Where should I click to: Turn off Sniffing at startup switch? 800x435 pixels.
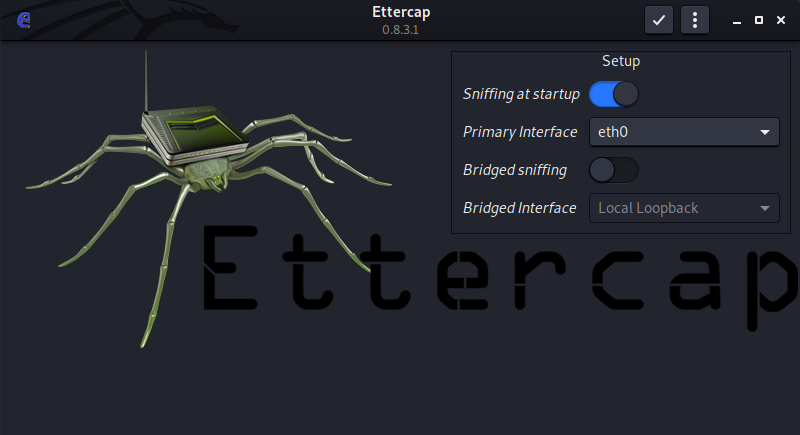(613, 94)
